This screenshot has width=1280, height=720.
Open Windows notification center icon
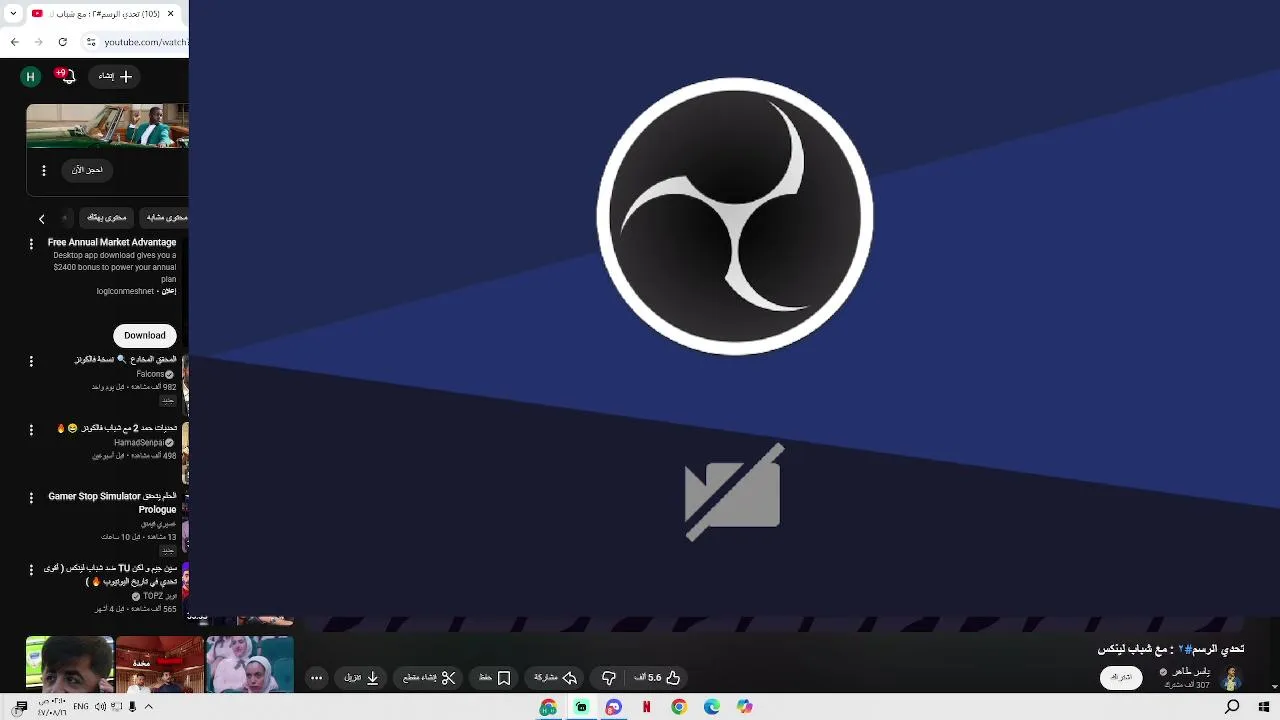coord(21,707)
